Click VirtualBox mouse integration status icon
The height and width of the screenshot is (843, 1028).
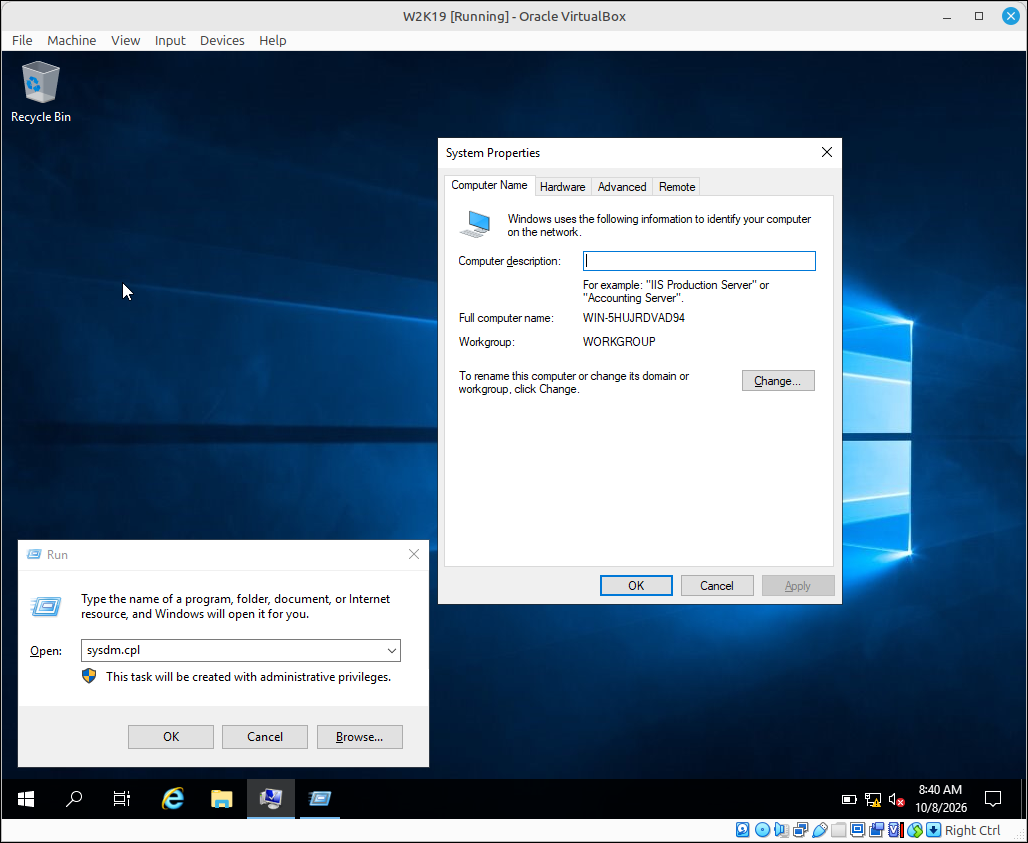pos(915,830)
